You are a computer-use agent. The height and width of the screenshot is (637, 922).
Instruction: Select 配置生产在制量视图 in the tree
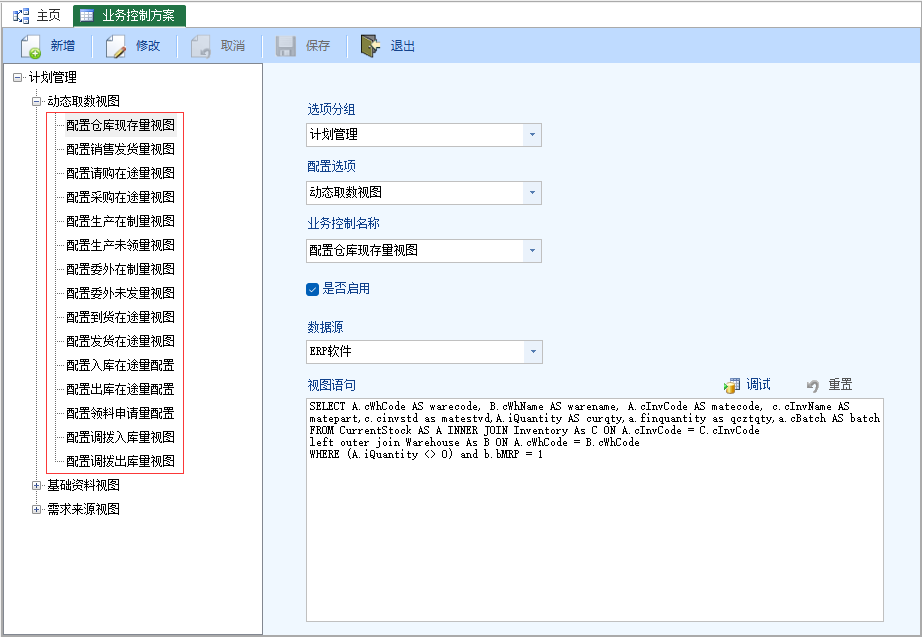121,221
